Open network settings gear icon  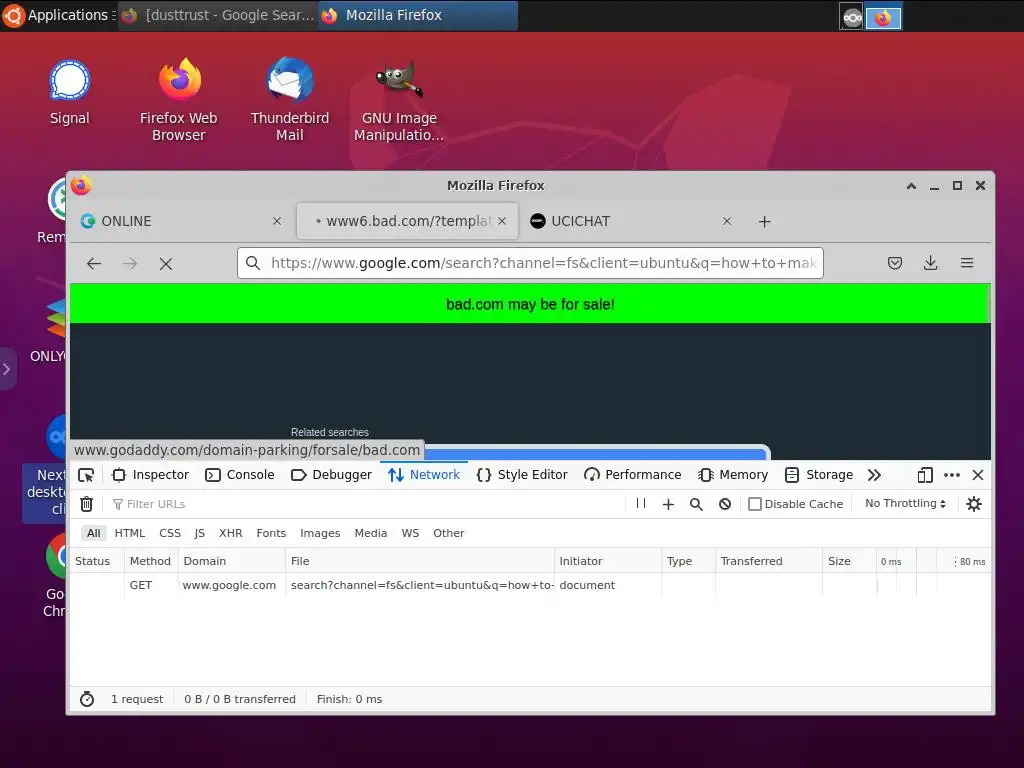coord(974,504)
